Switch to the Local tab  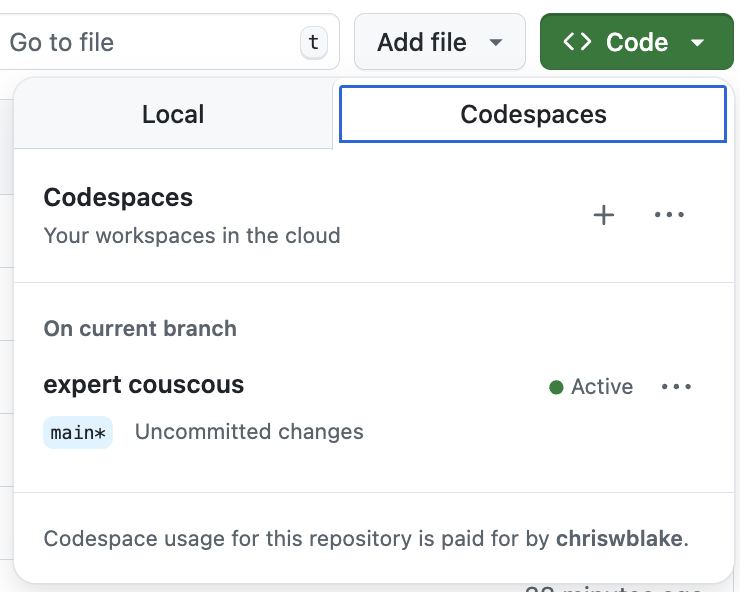click(173, 114)
